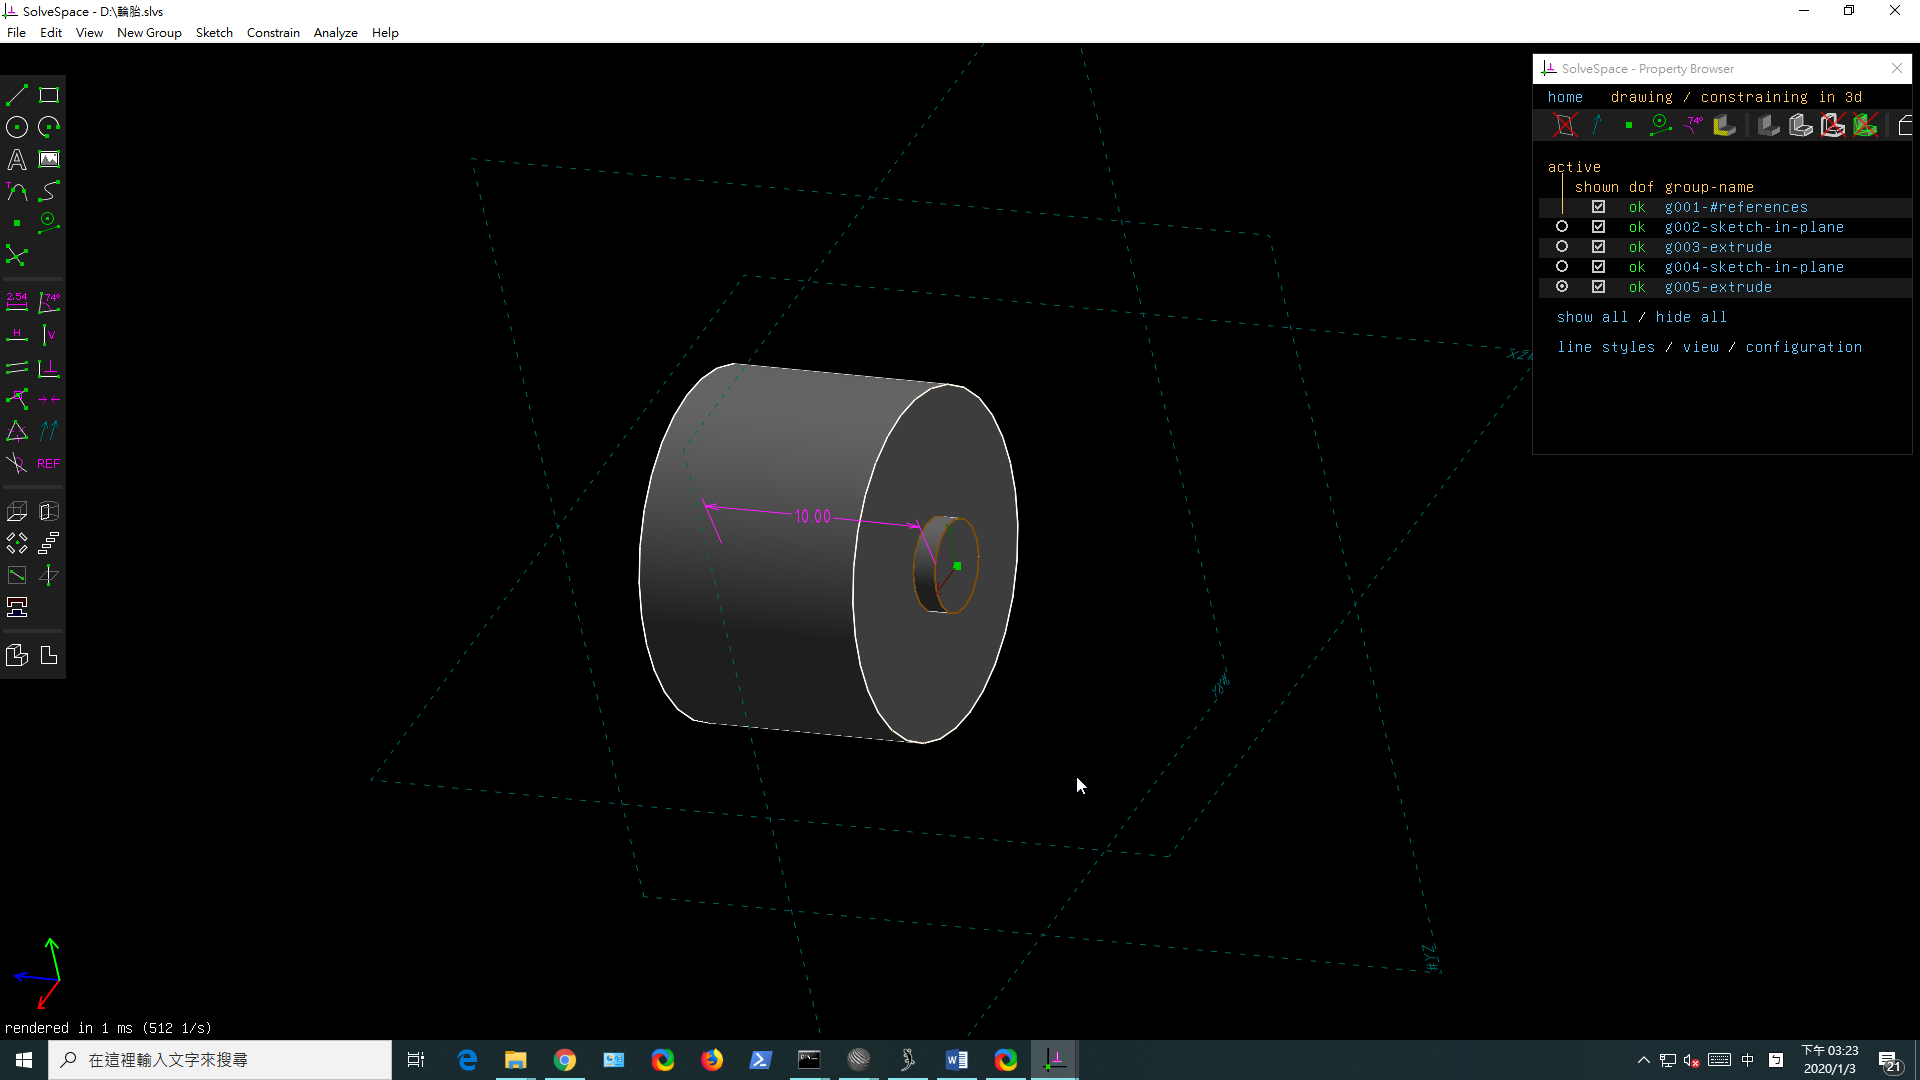Open g005-extrude group details
The width and height of the screenshot is (1920, 1080).
click(x=1718, y=287)
